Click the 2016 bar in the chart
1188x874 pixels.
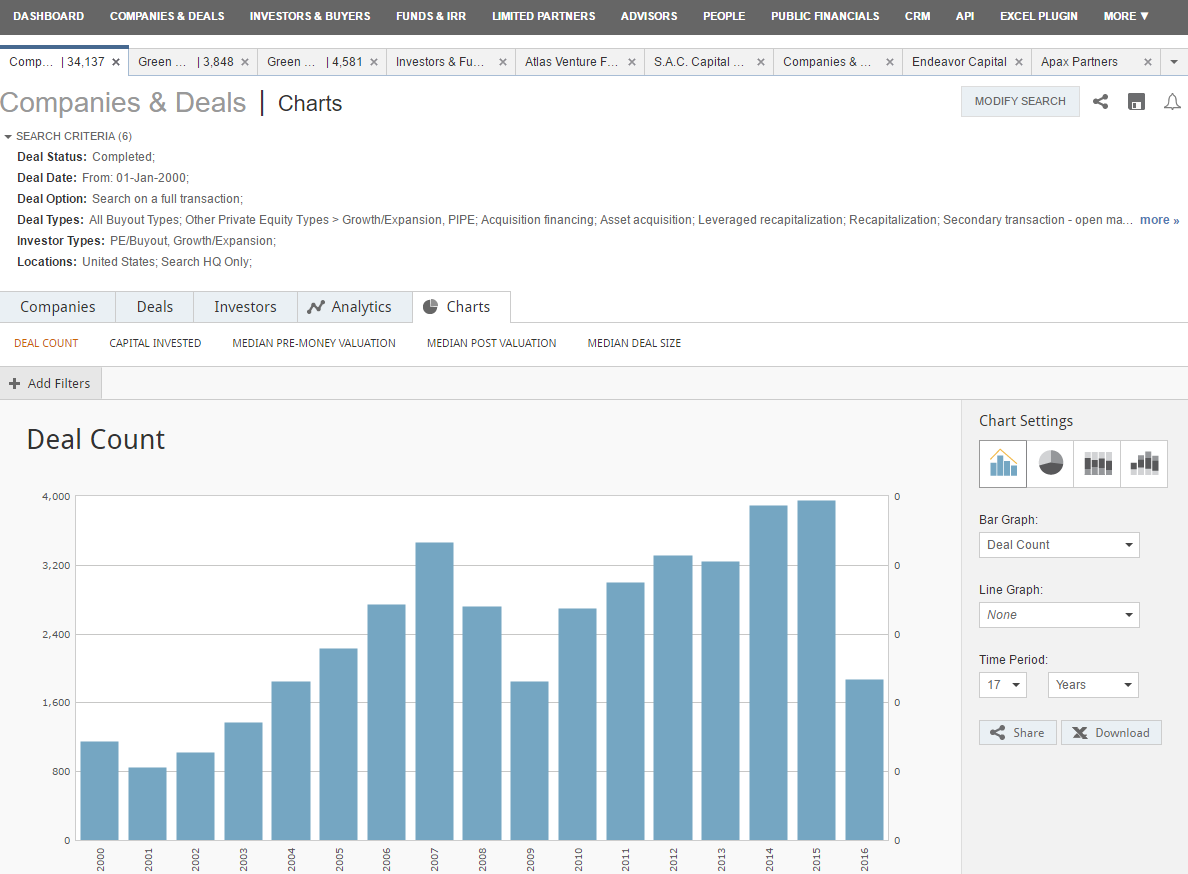864,760
